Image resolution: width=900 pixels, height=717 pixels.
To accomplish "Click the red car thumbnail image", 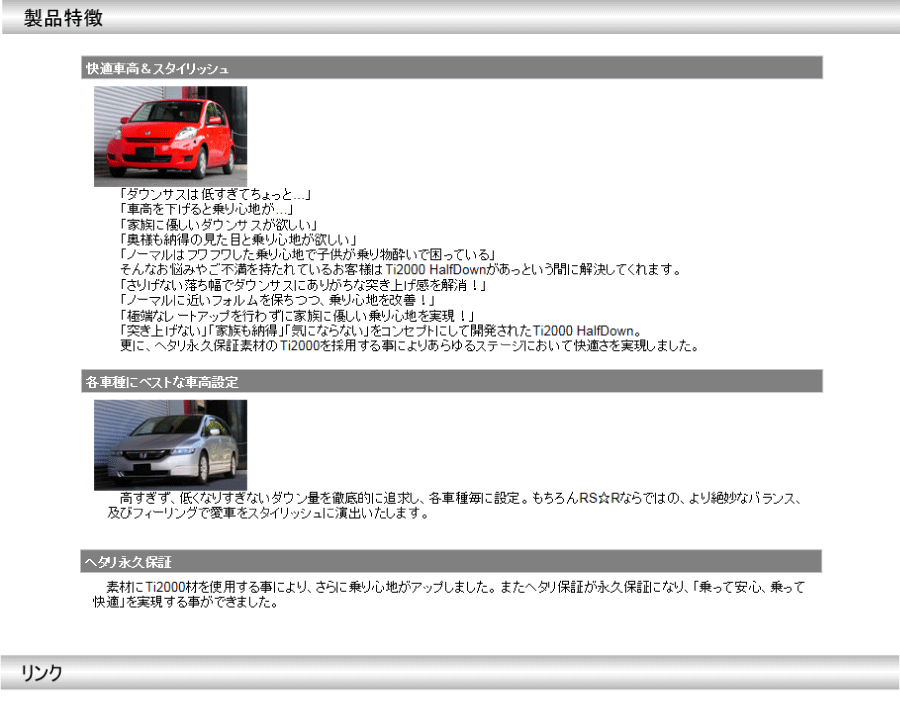I will [170, 136].
